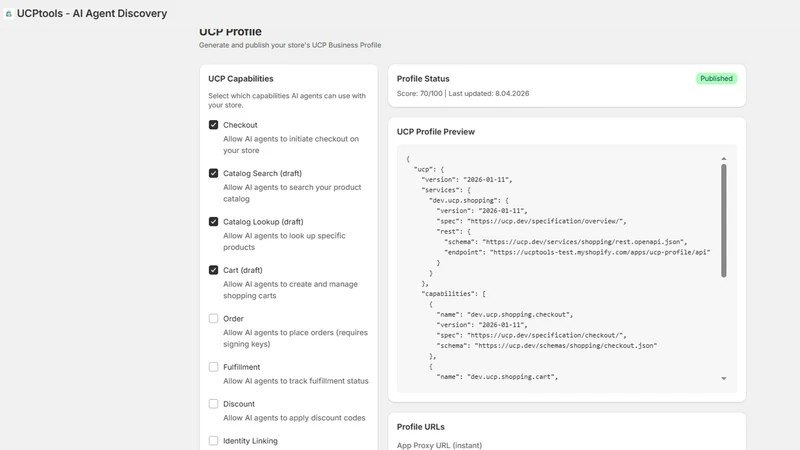800x450 pixels.
Task: Click the Discount label text
Action: [239, 404]
